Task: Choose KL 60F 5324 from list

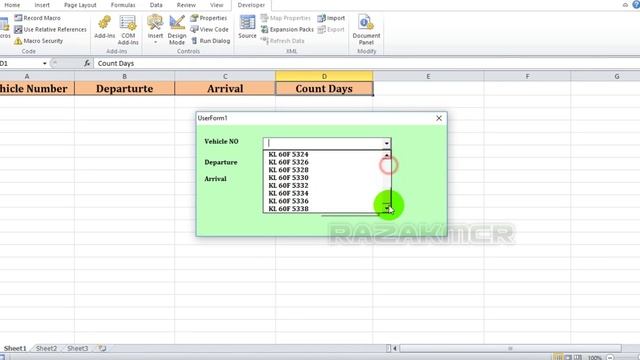Action: 288,154
